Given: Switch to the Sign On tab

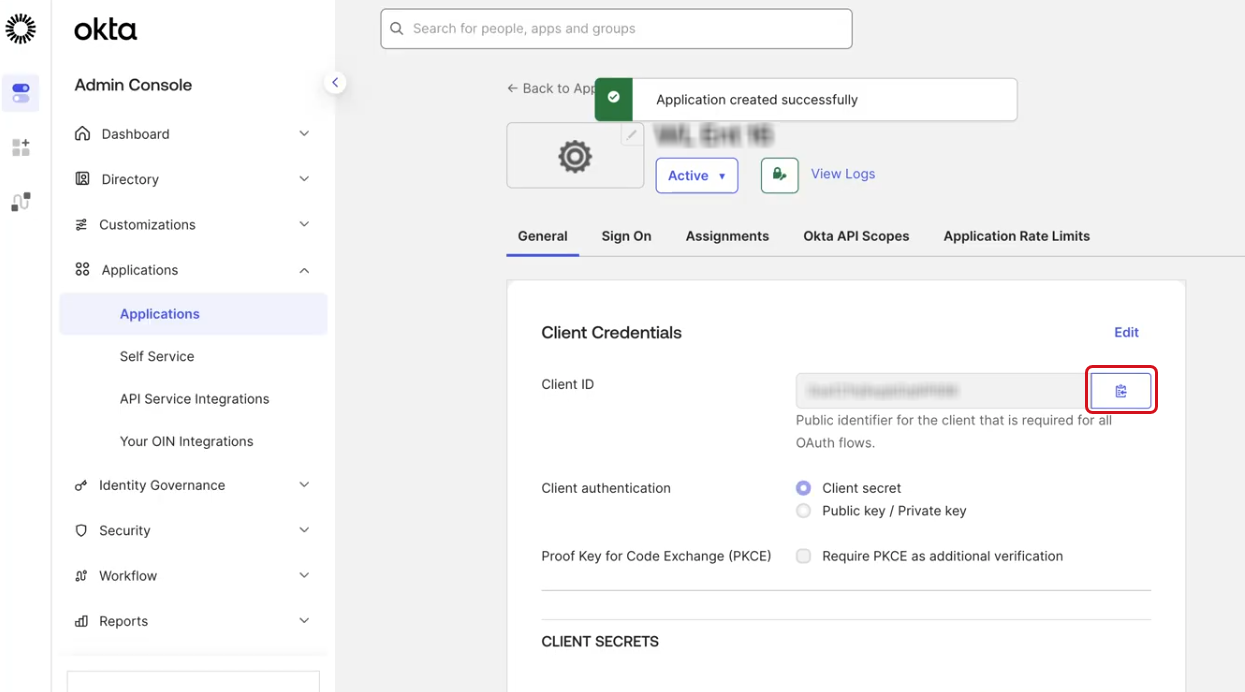Looking at the screenshot, I should point(626,236).
